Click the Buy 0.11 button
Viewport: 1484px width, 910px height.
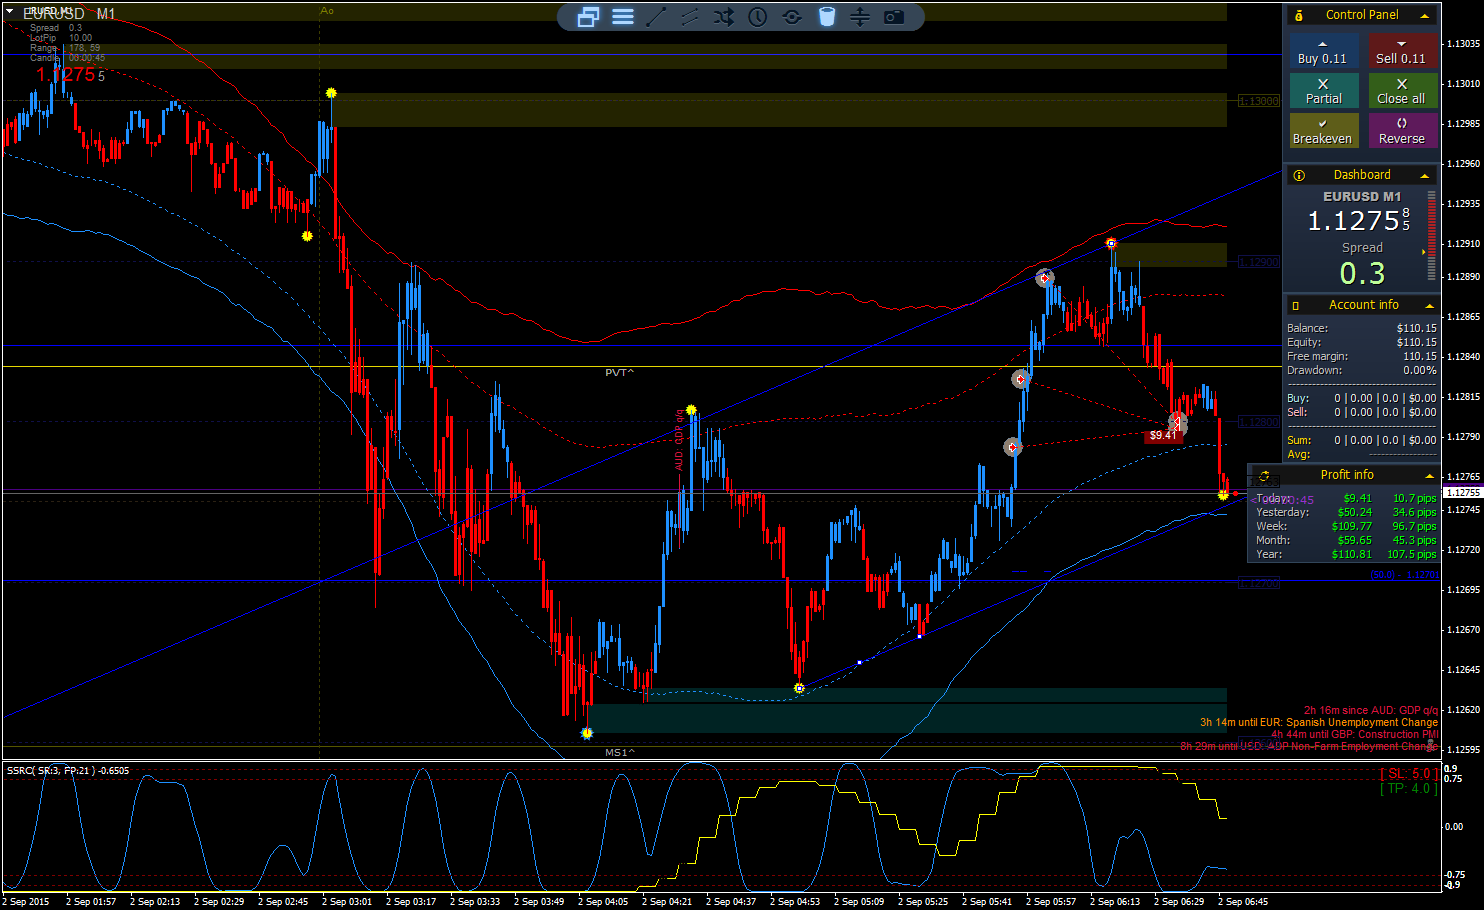coord(1323,51)
